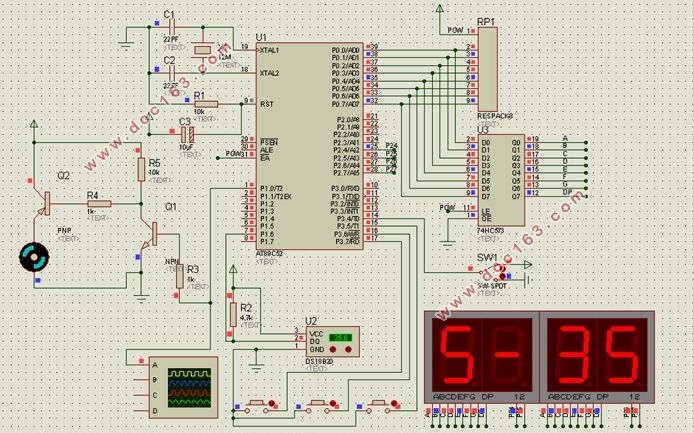Click the D0 input label on U3
694x433 pixels.
(486, 143)
